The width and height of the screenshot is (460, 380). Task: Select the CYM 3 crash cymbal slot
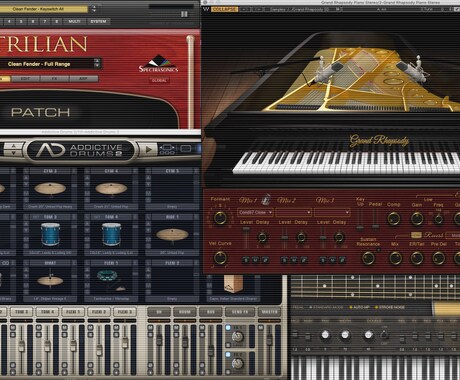(50, 189)
